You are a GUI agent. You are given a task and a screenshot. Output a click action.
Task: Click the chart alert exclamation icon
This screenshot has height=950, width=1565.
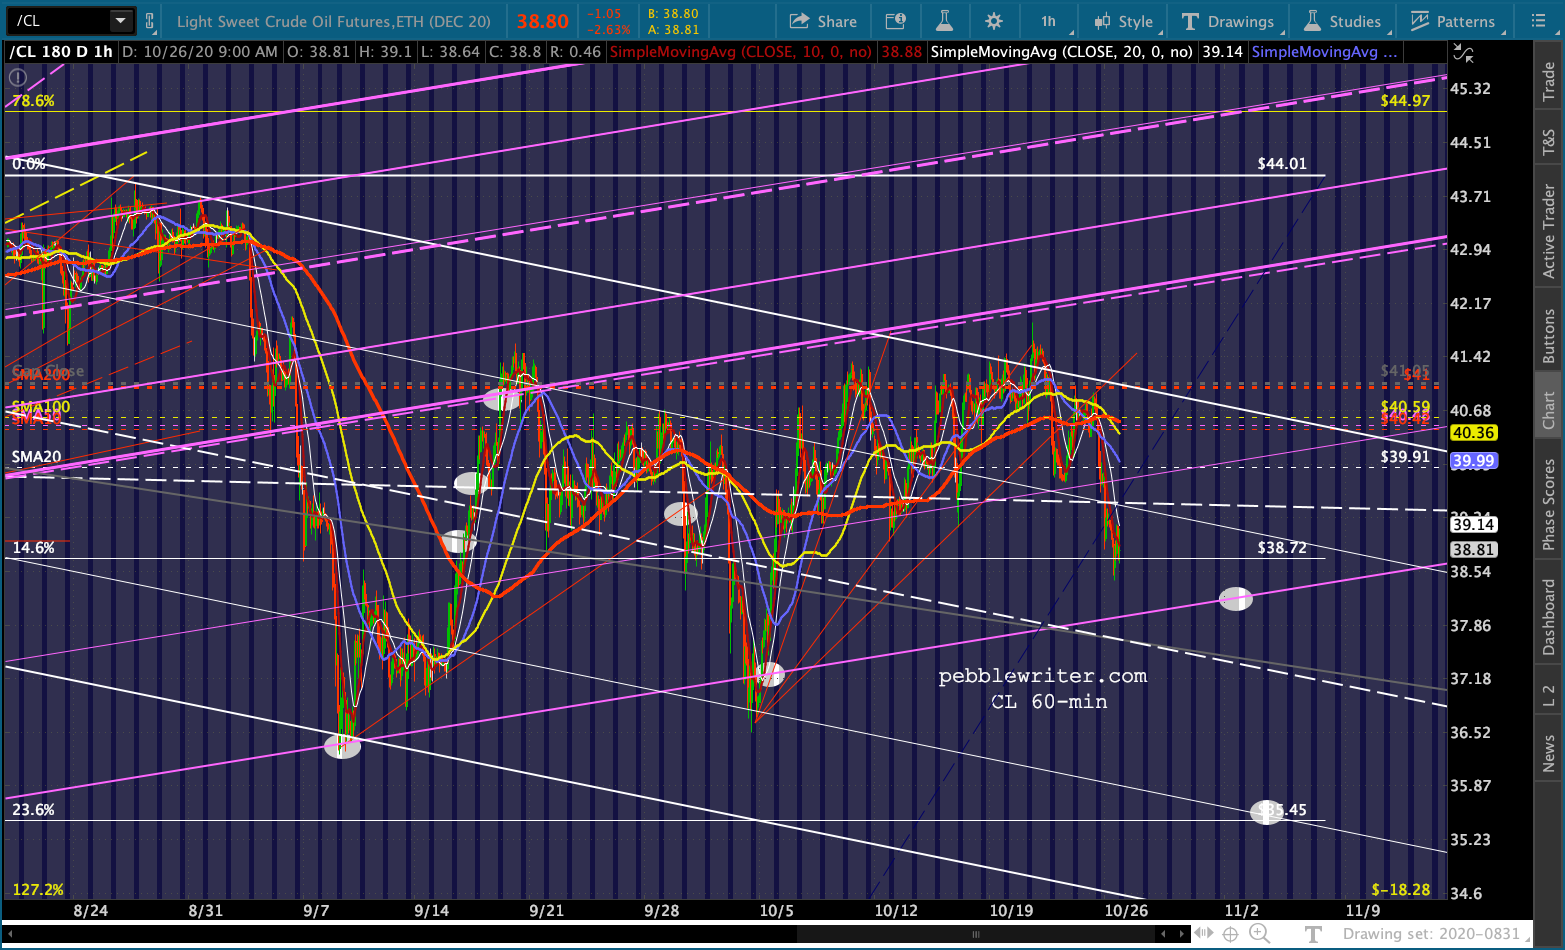(x=18, y=77)
